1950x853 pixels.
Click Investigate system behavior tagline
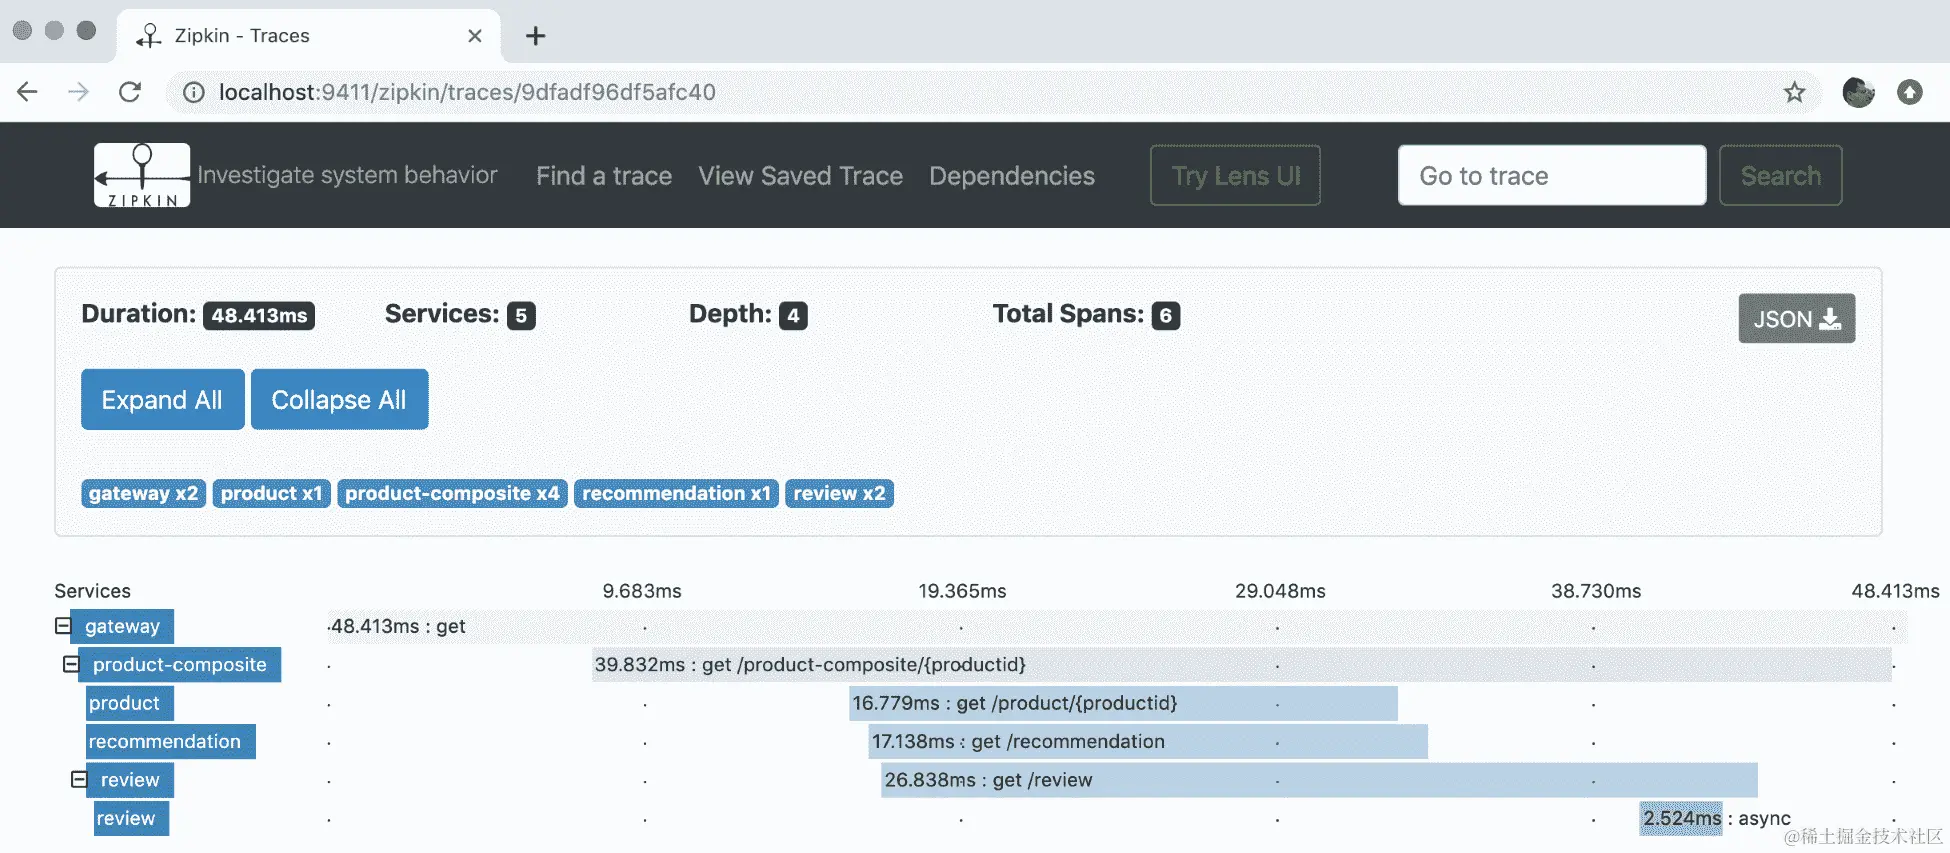(347, 175)
